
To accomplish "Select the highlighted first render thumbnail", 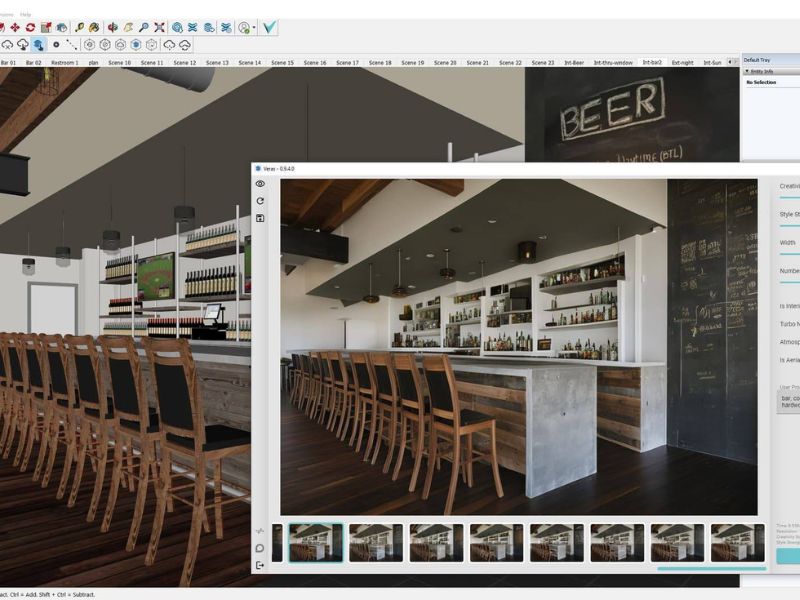I will pos(316,543).
